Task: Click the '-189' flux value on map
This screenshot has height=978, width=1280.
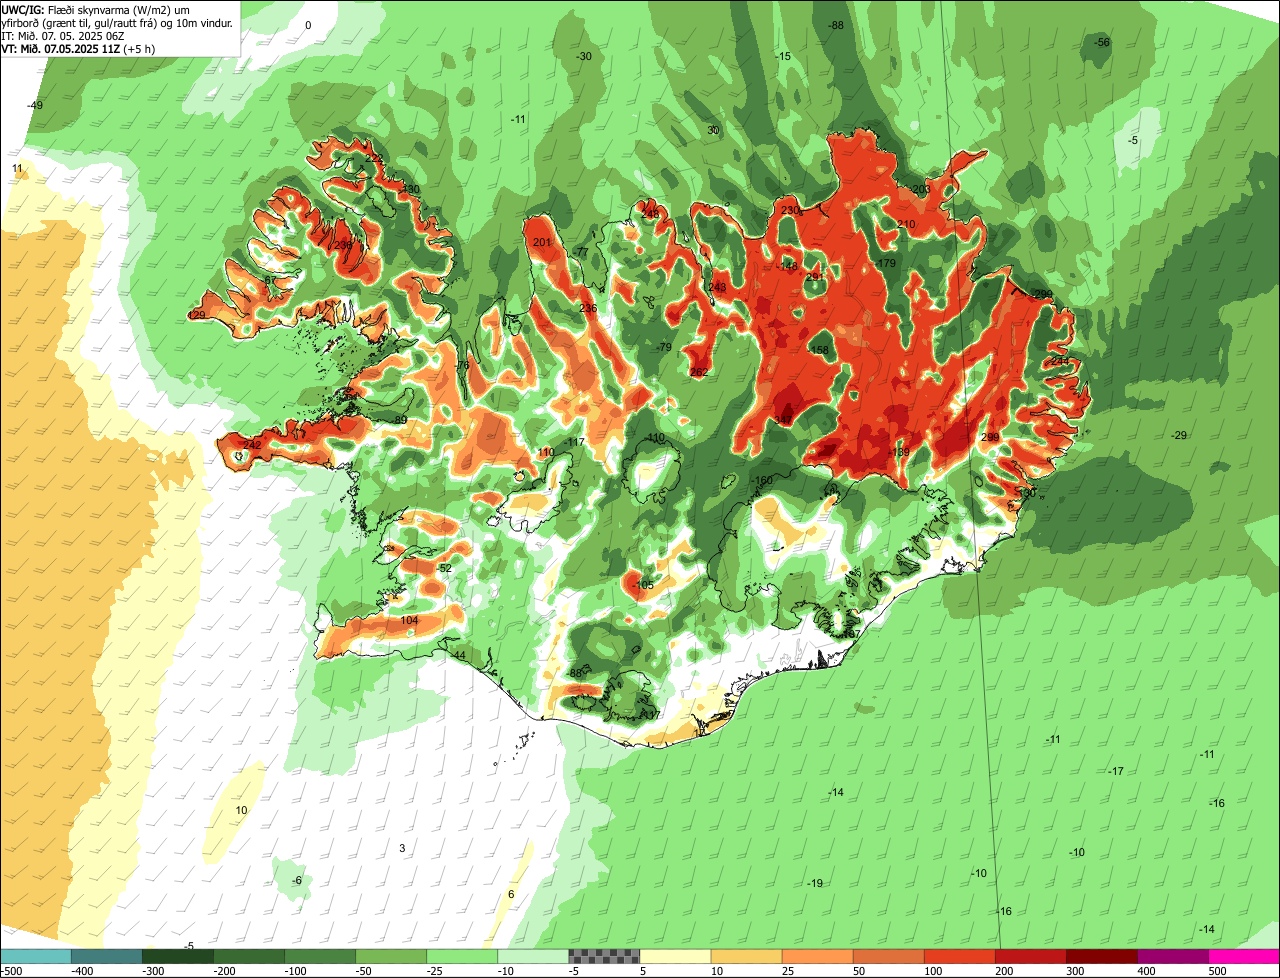Action: coord(900,453)
